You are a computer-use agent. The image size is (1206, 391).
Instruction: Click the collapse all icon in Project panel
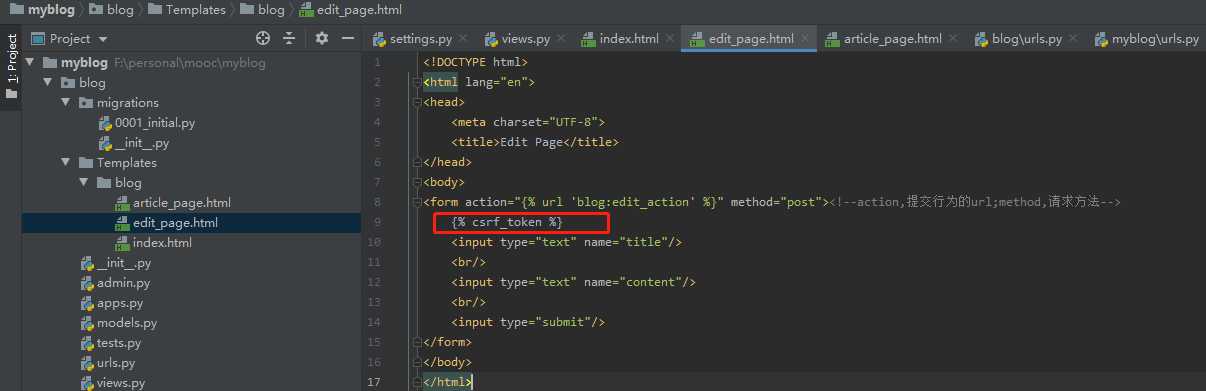289,38
